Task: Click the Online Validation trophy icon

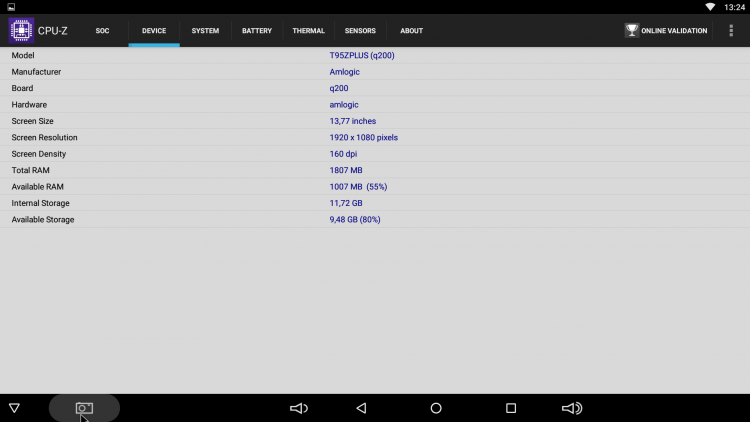Action: [631, 30]
